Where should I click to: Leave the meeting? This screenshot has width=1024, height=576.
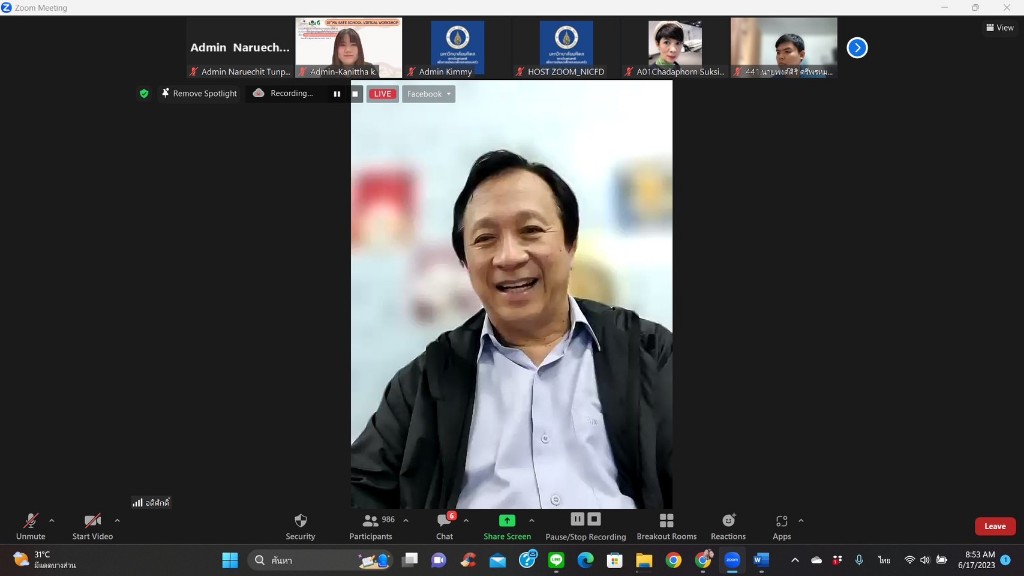point(995,526)
